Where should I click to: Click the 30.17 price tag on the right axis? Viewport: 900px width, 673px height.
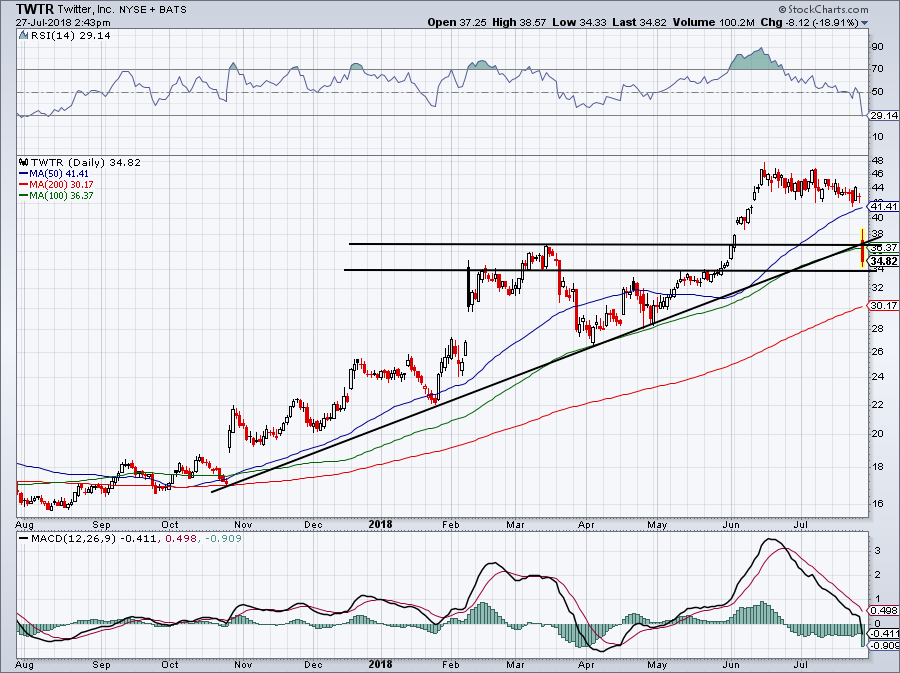(x=883, y=305)
